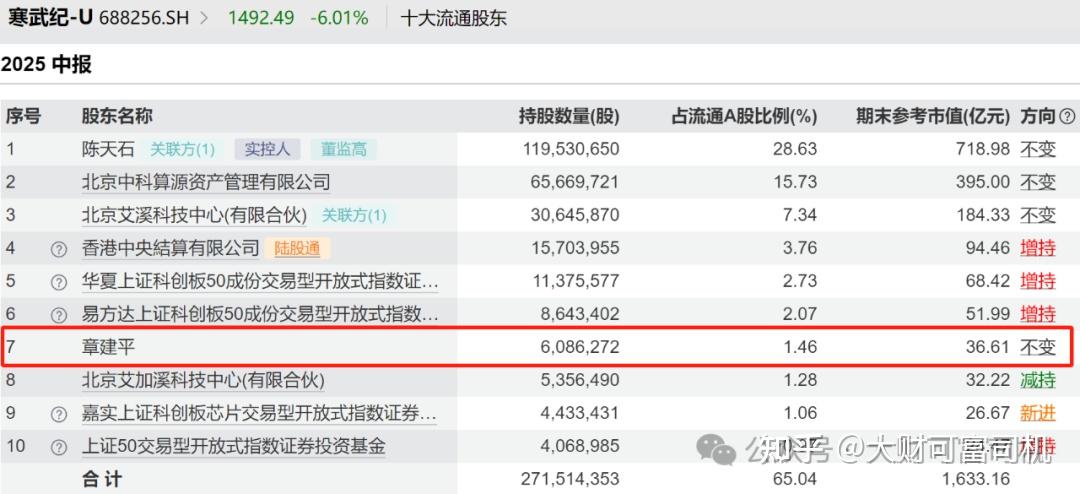Click share count 65,669,721
This screenshot has height=494, width=1080.
coord(574,182)
